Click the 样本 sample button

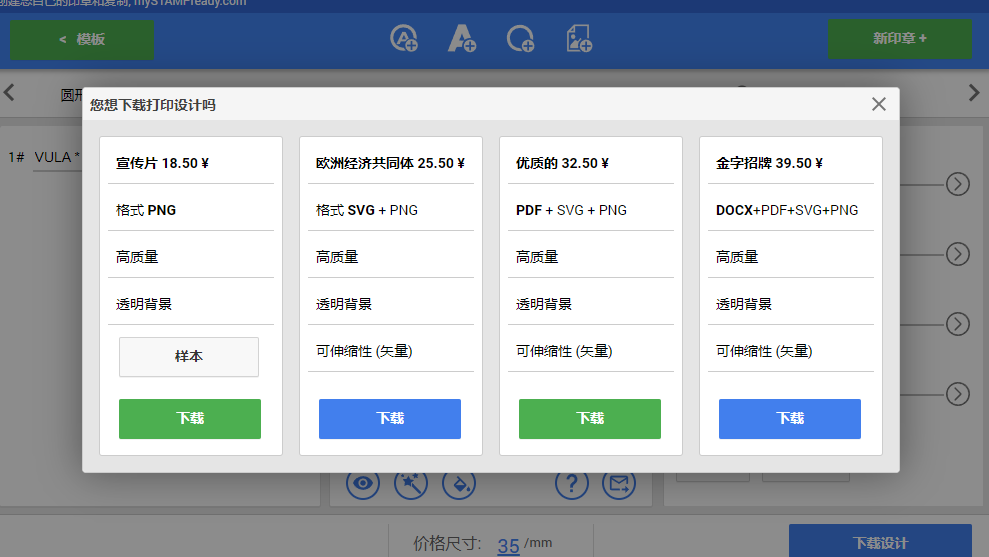(x=189, y=357)
